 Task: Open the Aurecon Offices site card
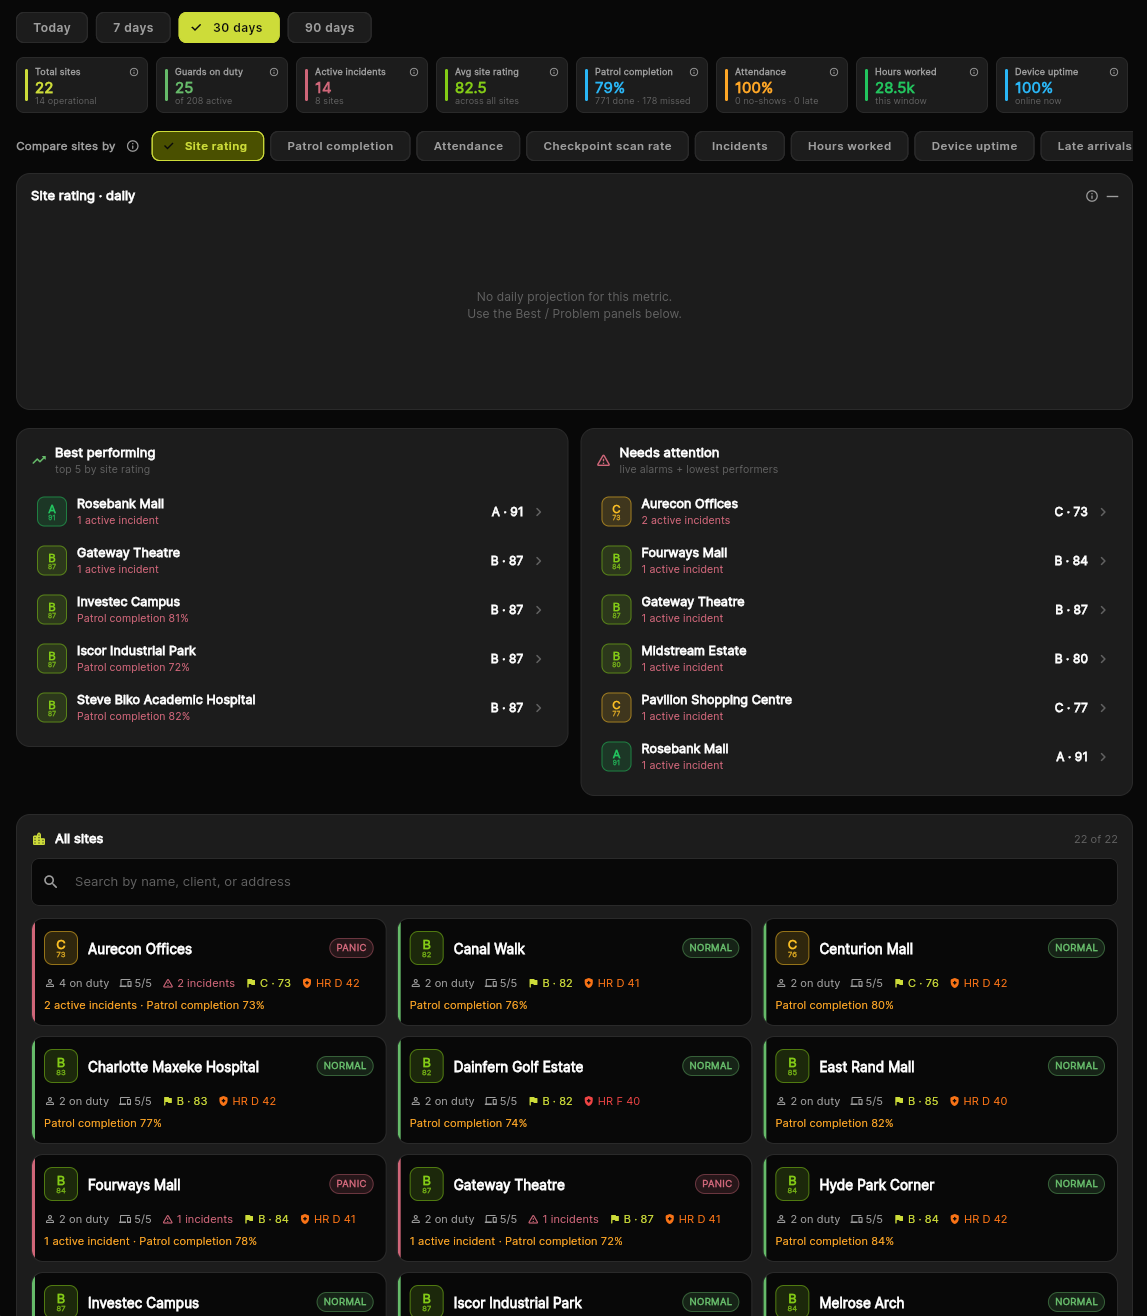click(x=209, y=972)
